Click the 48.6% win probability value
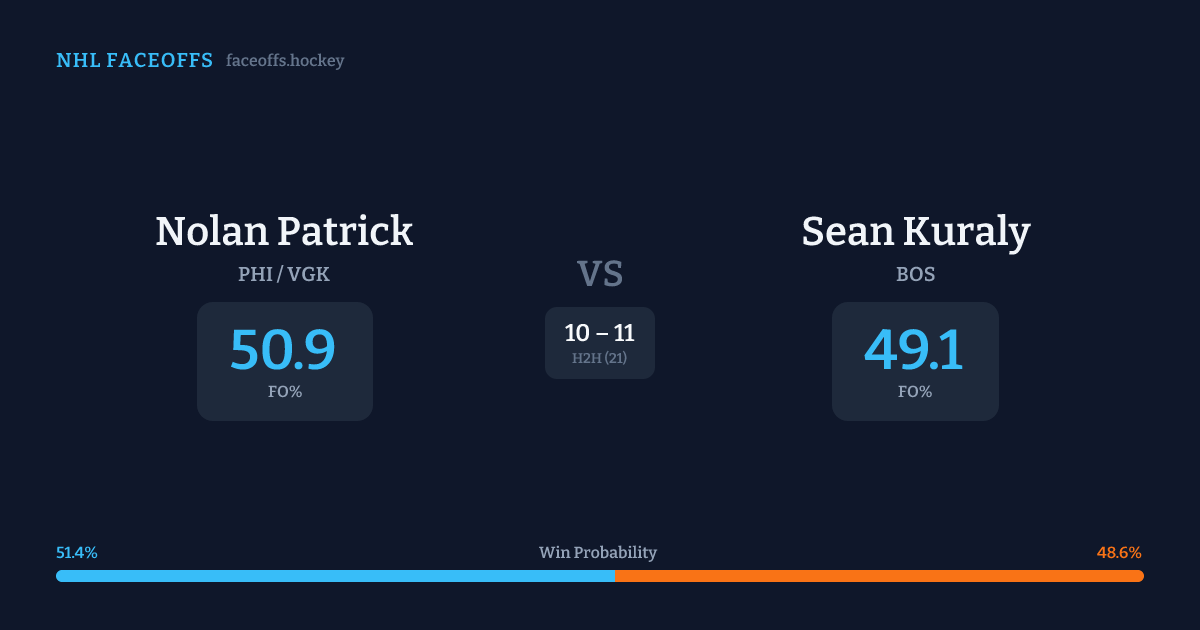This screenshot has width=1200, height=630. click(1119, 553)
